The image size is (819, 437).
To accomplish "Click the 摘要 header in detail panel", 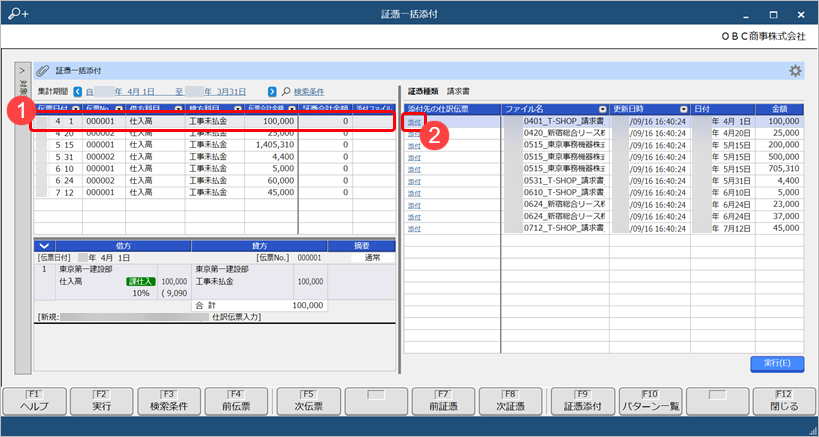I will 361,246.
